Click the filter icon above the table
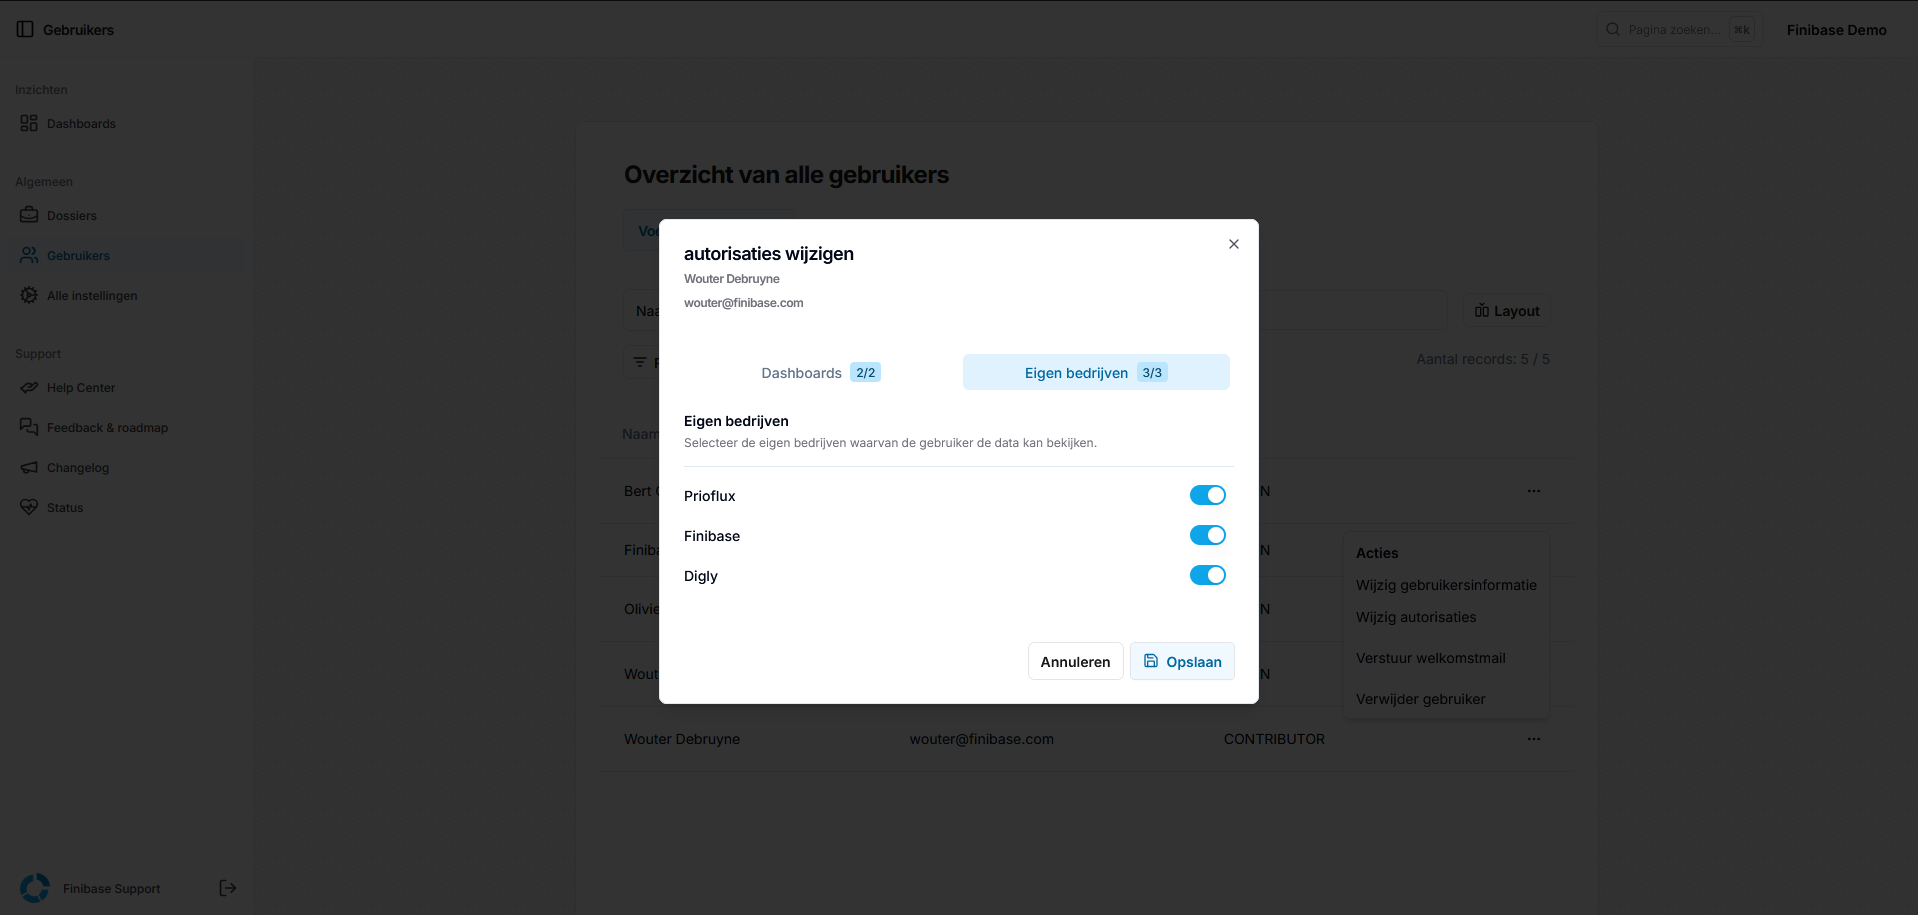The image size is (1918, 915). [640, 362]
